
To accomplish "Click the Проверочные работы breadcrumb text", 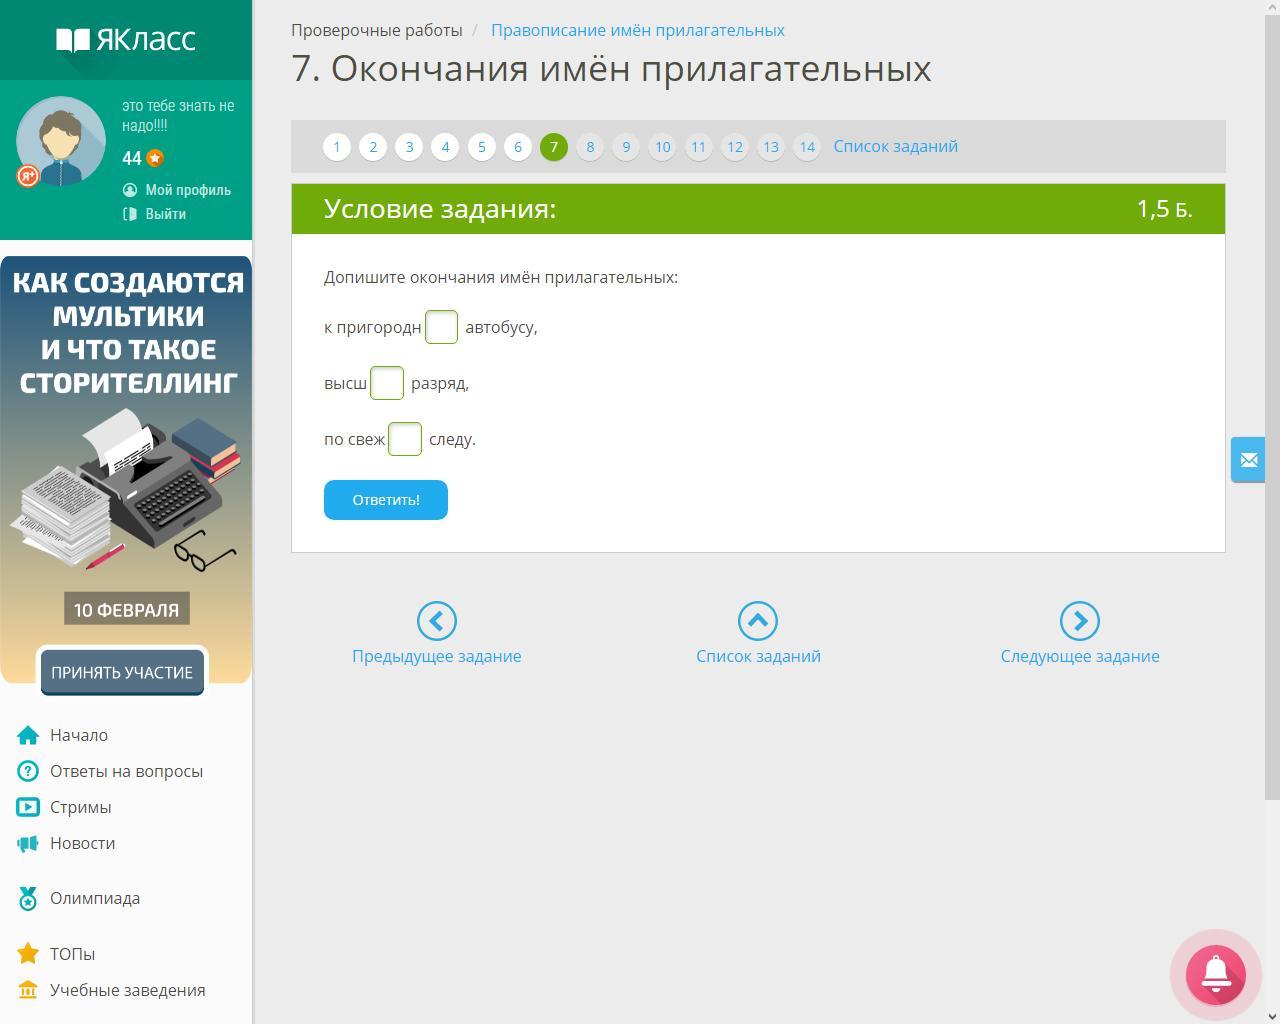I will point(377,30).
